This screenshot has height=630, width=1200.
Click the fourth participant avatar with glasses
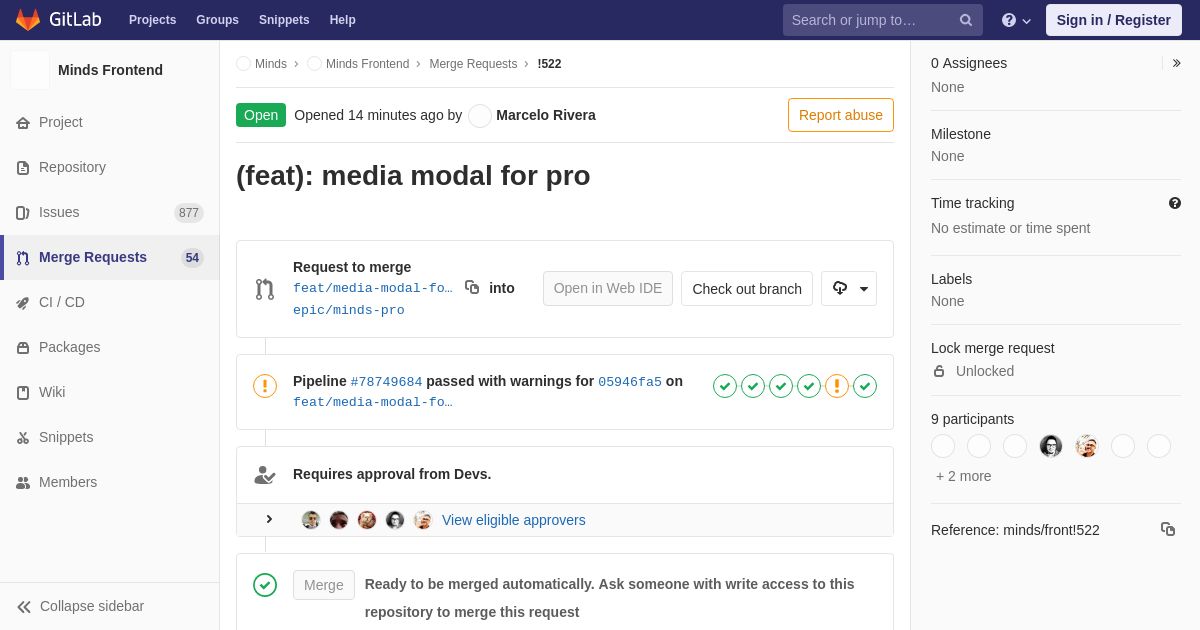(x=1051, y=446)
